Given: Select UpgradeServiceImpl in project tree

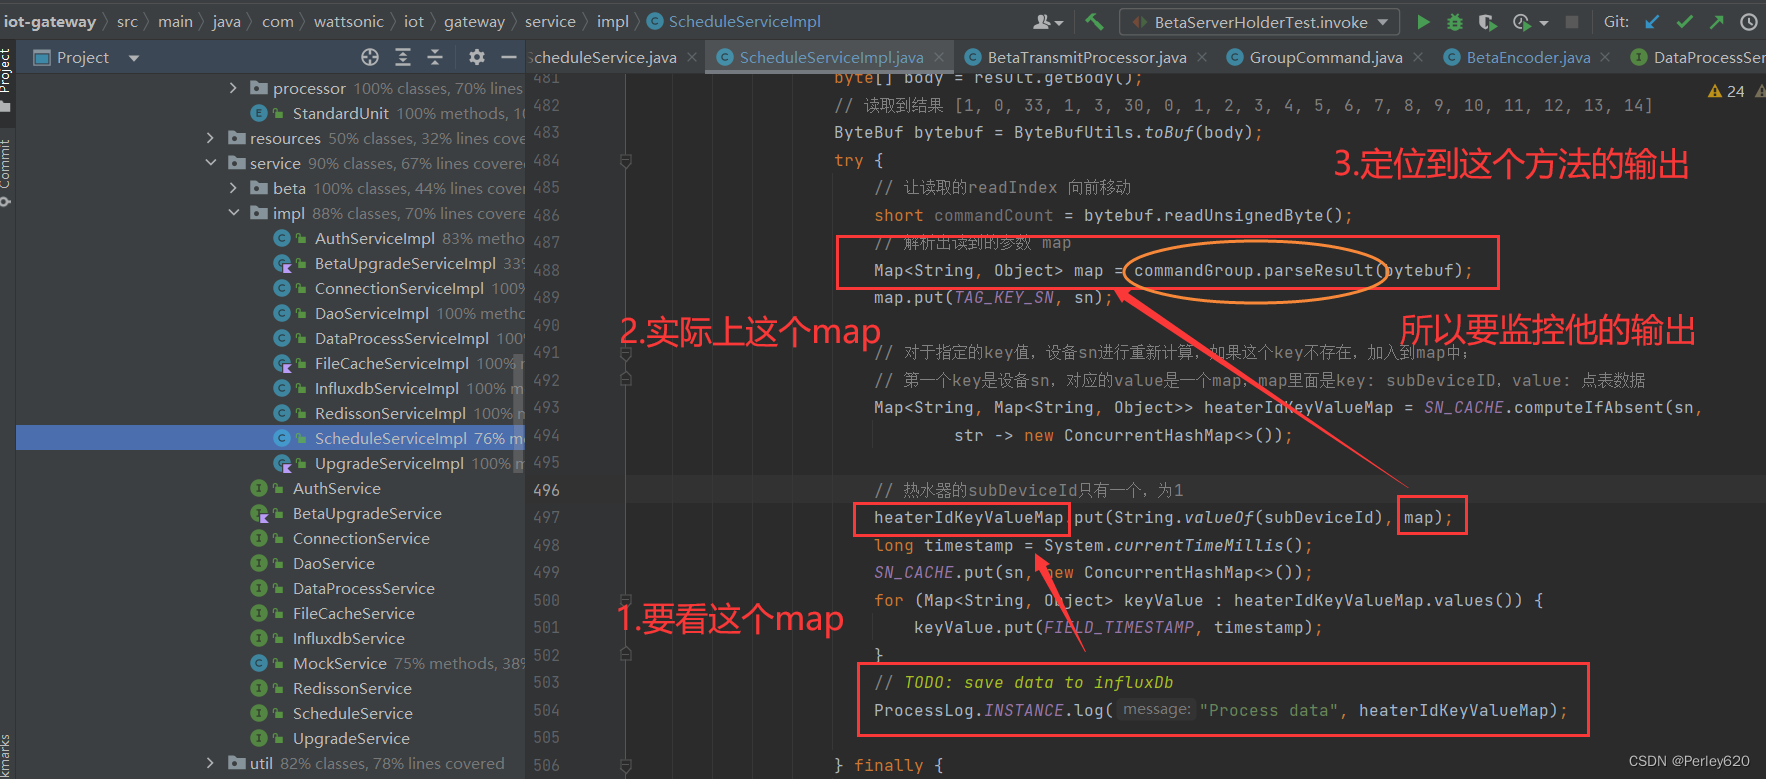Looking at the screenshot, I should [389, 463].
